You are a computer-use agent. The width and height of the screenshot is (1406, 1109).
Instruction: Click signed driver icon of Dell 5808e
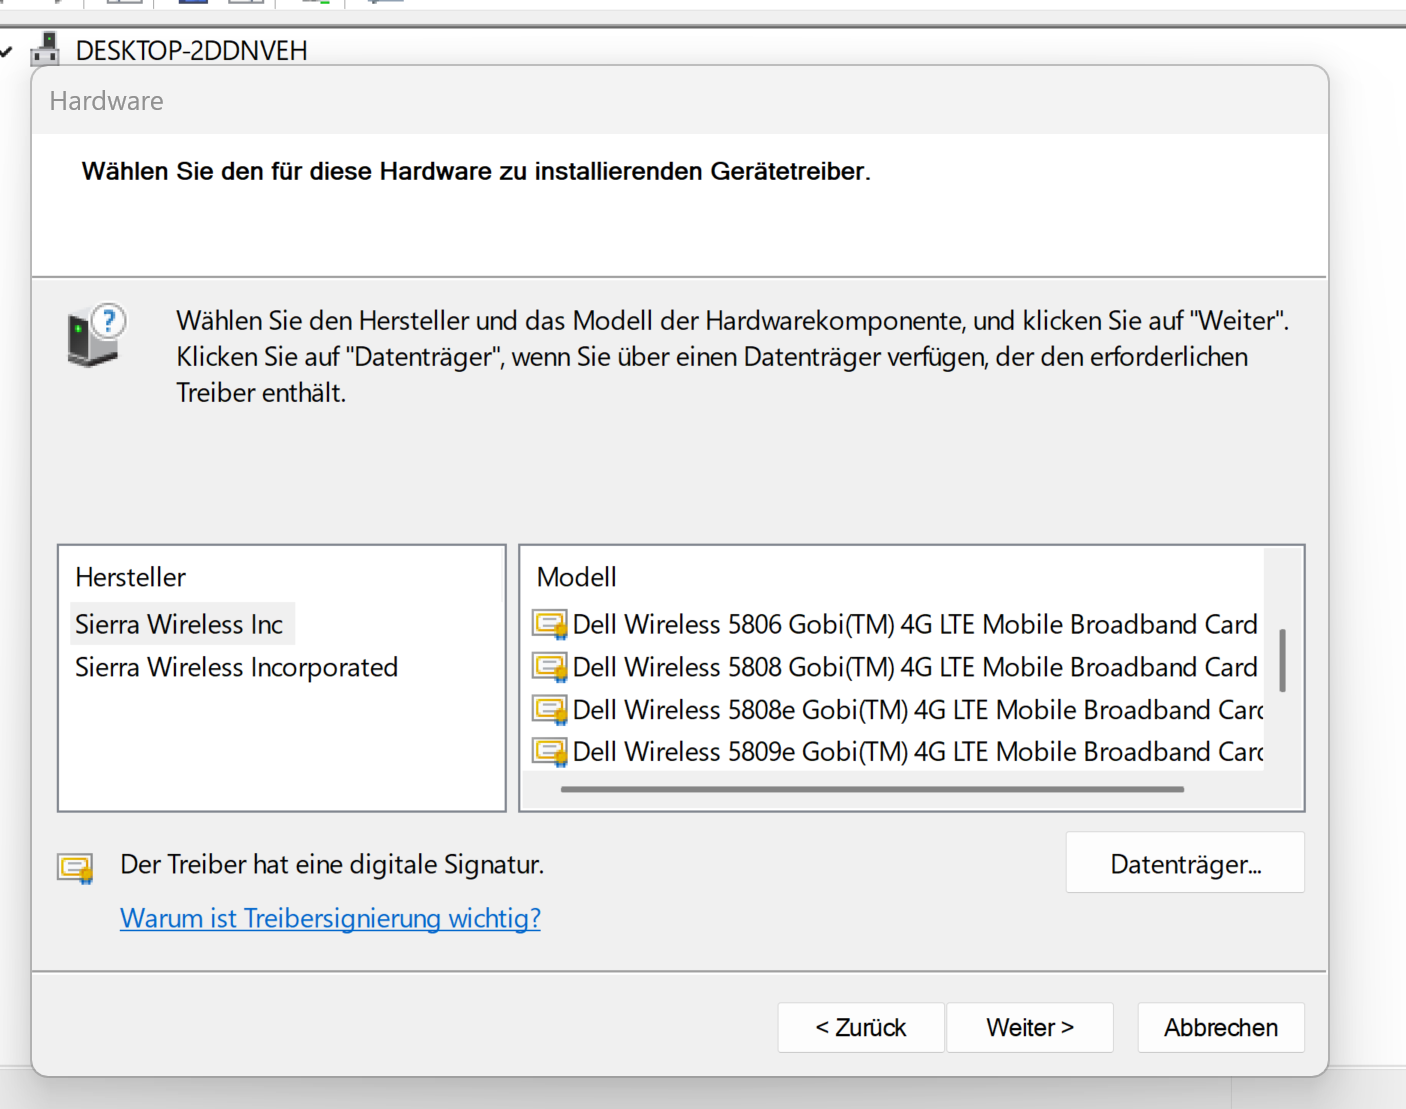[x=550, y=710]
